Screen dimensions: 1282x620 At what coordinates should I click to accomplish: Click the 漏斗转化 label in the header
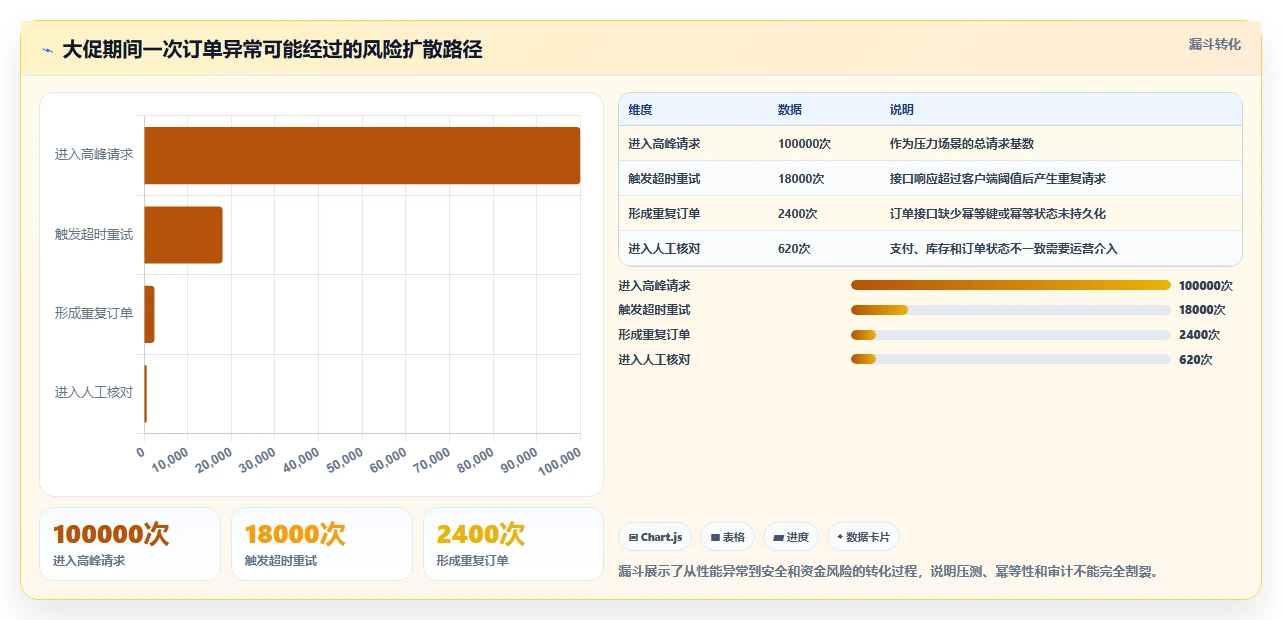(1214, 44)
